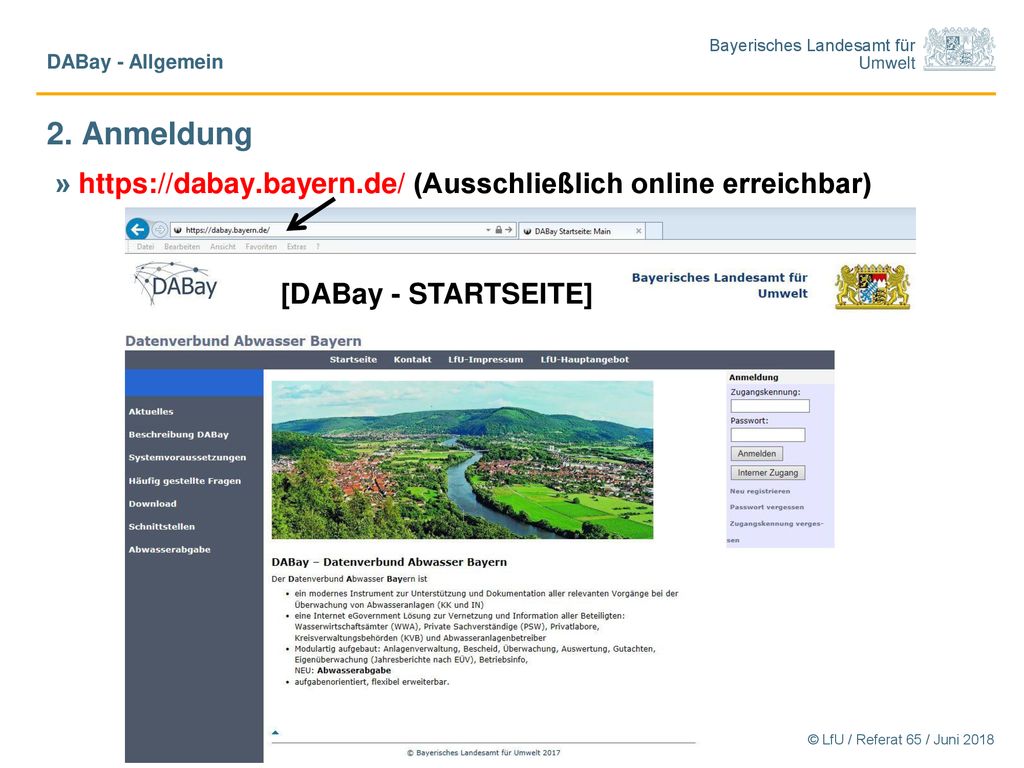Open Häufig gestellte Fragen in sidebar
The image size is (1024, 768).
(x=185, y=481)
